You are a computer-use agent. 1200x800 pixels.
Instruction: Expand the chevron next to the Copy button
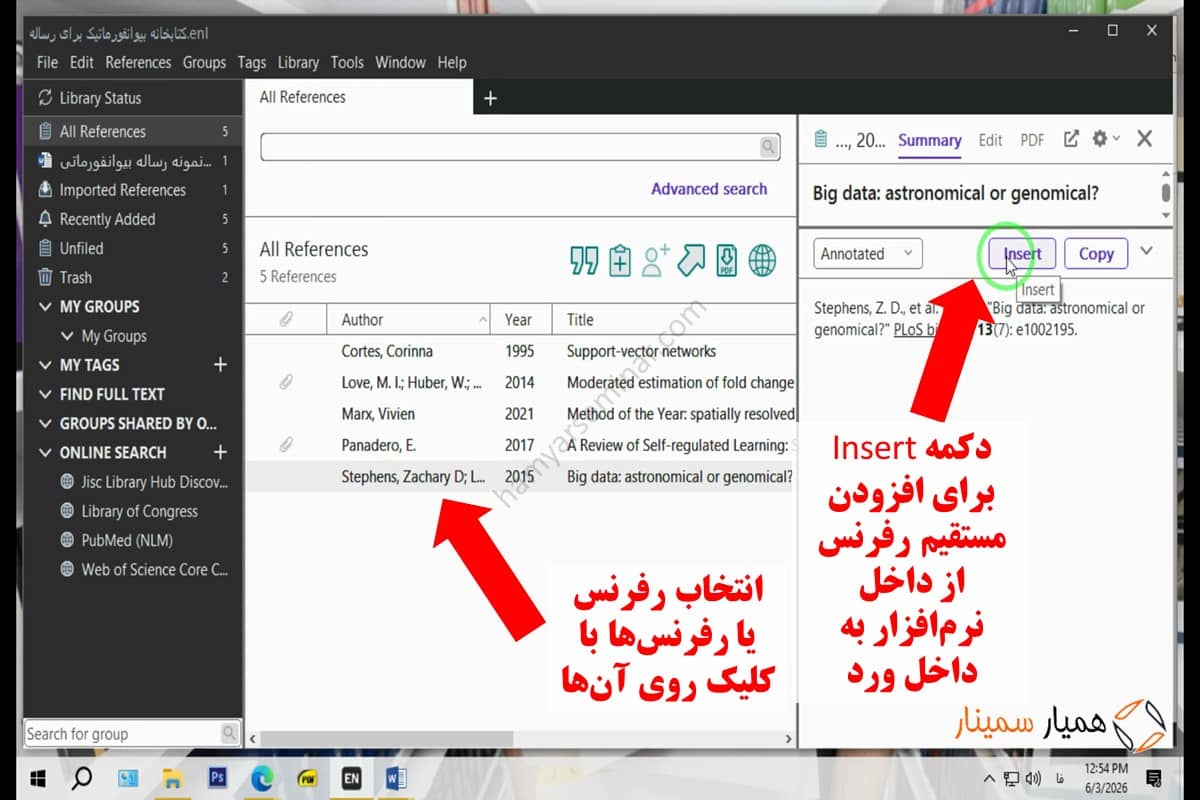click(1147, 251)
